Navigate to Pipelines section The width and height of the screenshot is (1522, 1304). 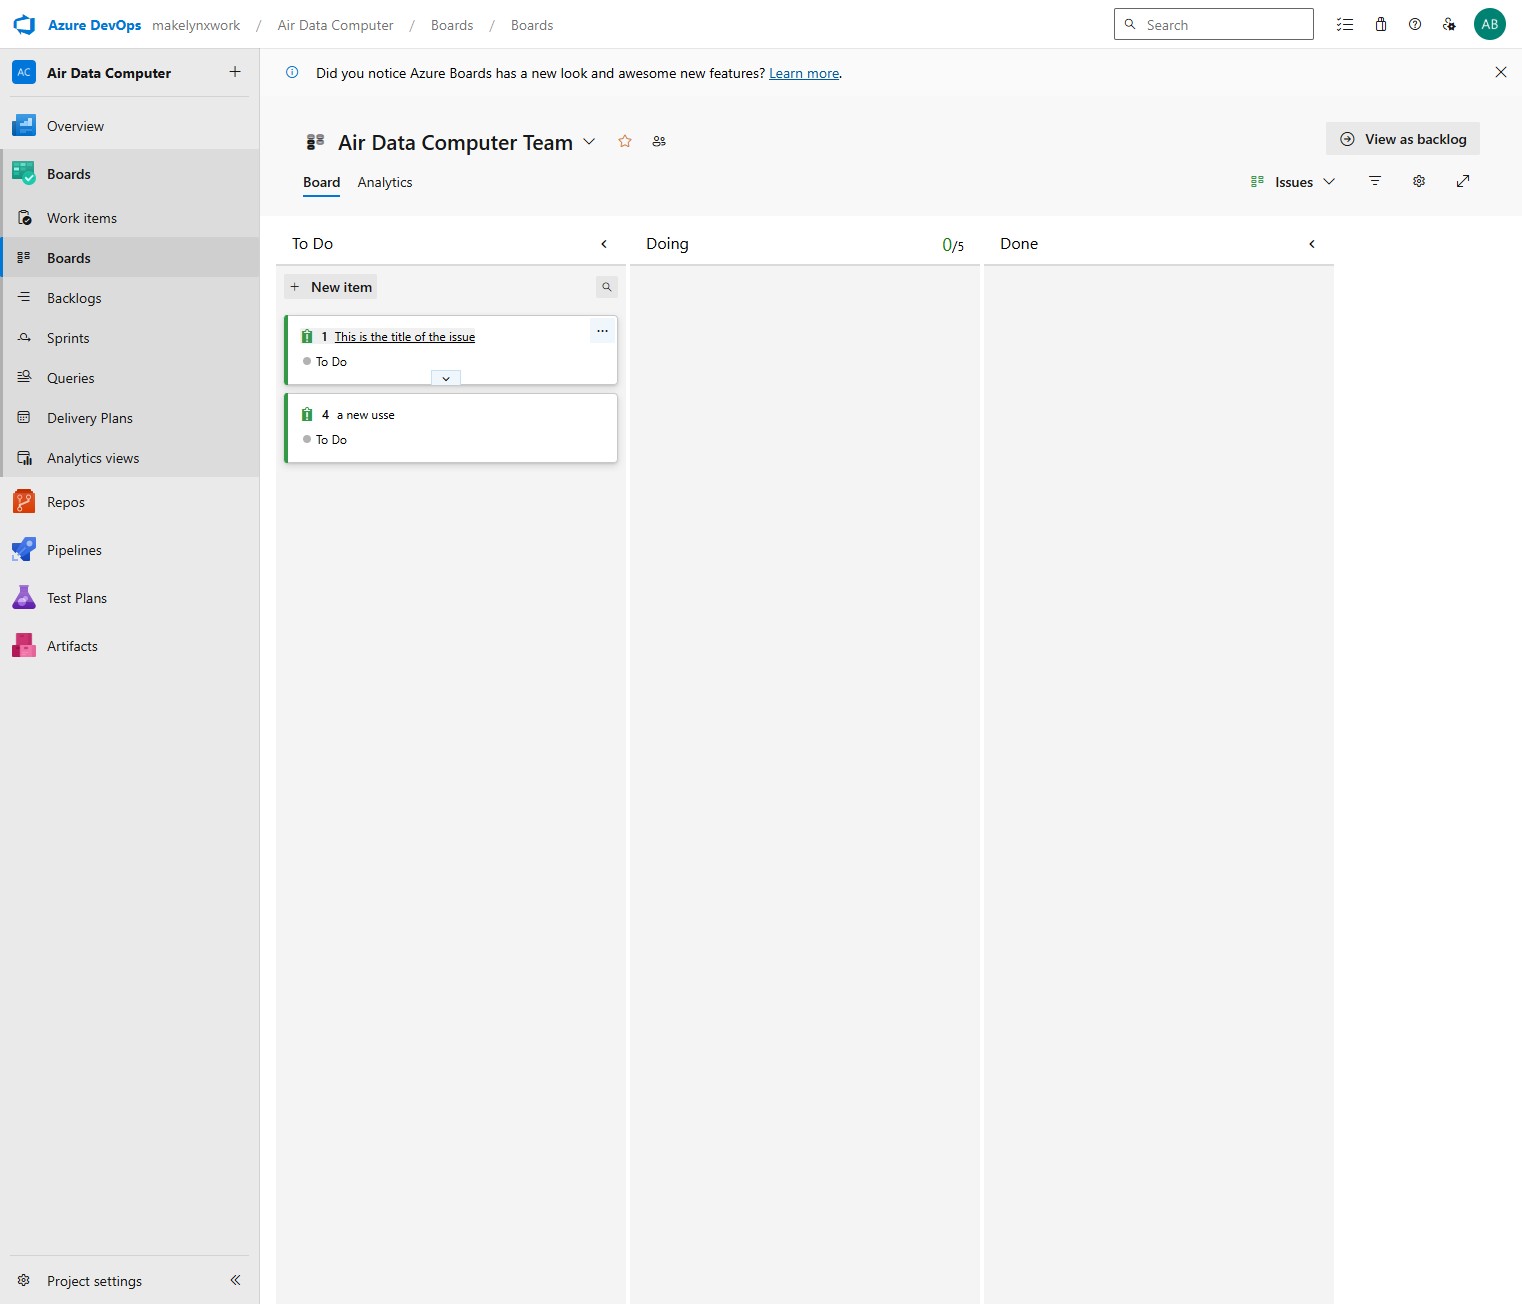130,550
